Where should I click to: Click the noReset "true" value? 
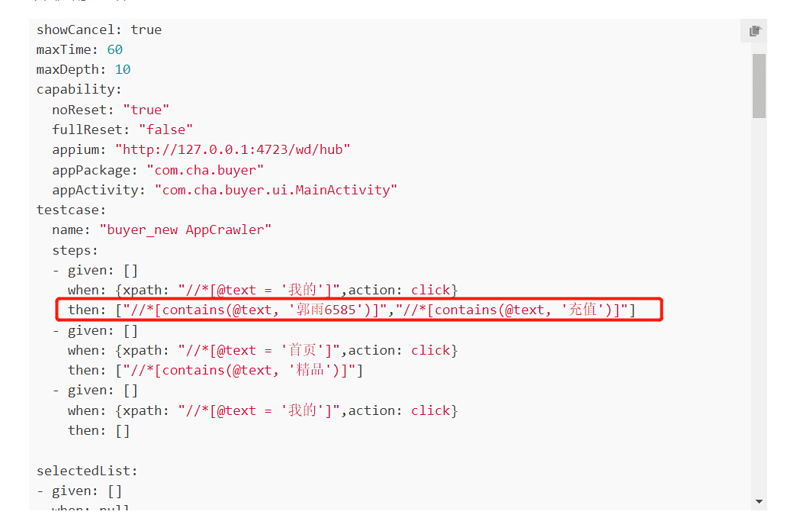coord(146,110)
